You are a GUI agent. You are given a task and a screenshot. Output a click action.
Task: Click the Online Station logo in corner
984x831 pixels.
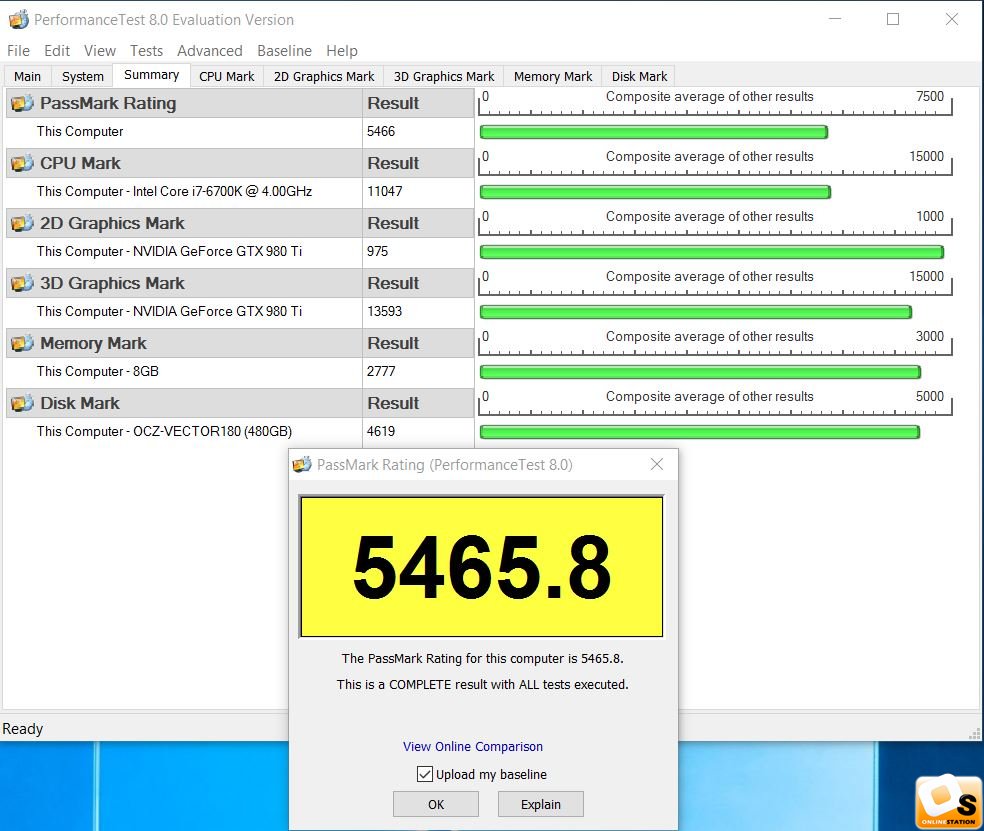tap(948, 802)
